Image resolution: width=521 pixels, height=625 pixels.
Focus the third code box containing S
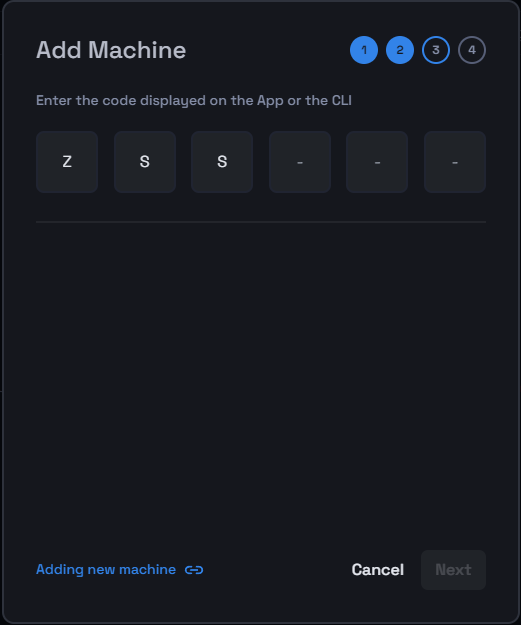(222, 162)
